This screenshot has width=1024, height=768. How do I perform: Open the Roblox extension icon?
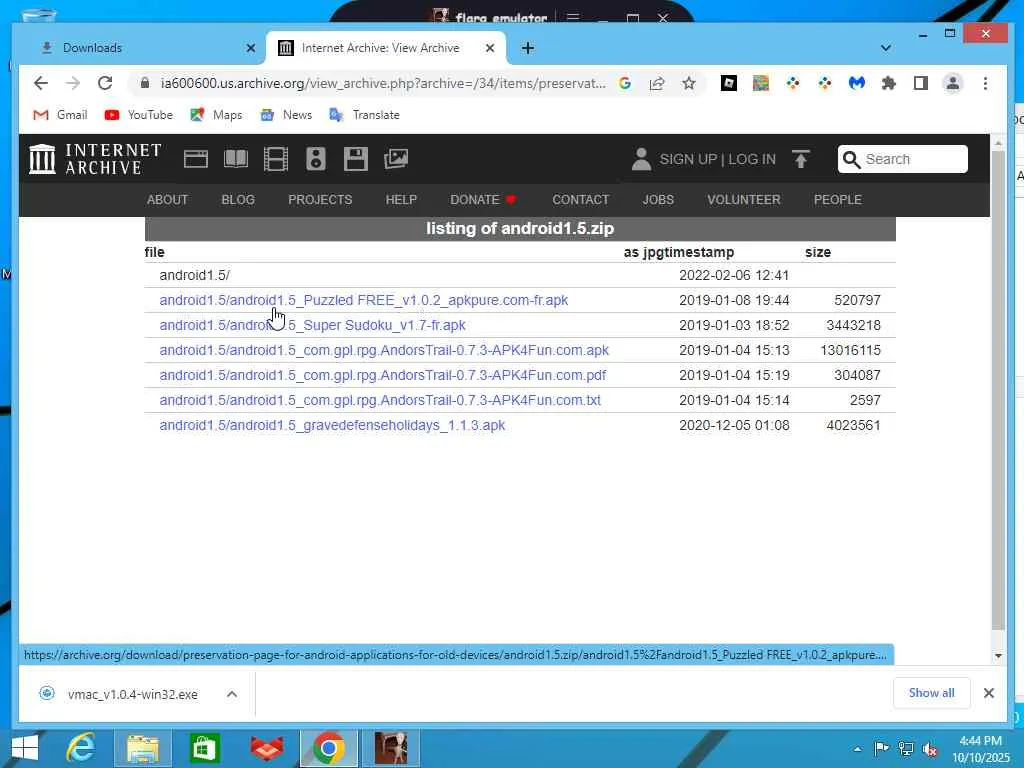point(729,83)
